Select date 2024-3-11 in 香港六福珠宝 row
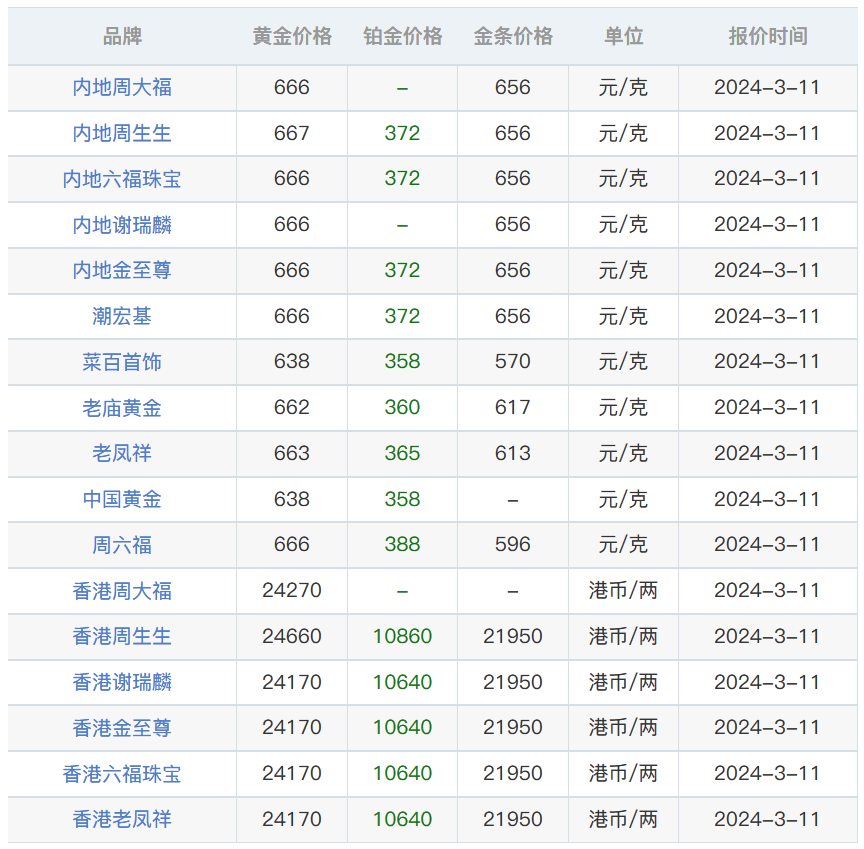The height and width of the screenshot is (849, 864). click(x=767, y=774)
